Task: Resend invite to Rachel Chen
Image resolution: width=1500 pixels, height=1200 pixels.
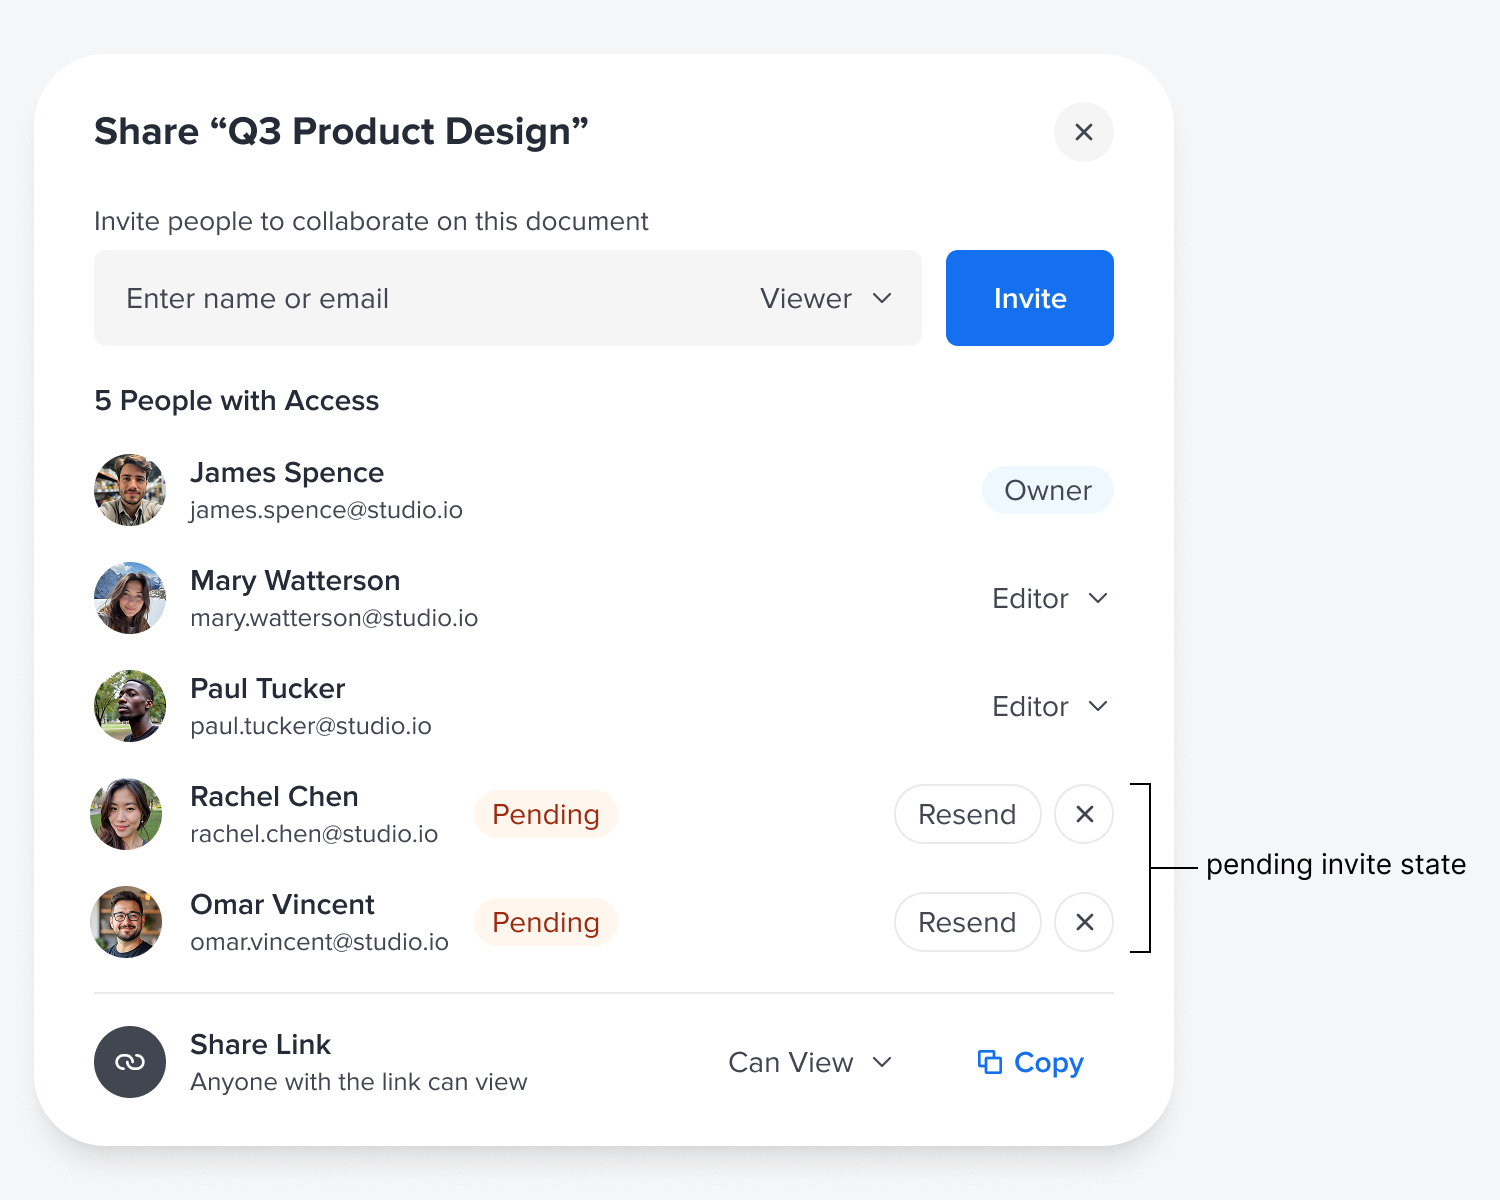Action: (x=967, y=814)
